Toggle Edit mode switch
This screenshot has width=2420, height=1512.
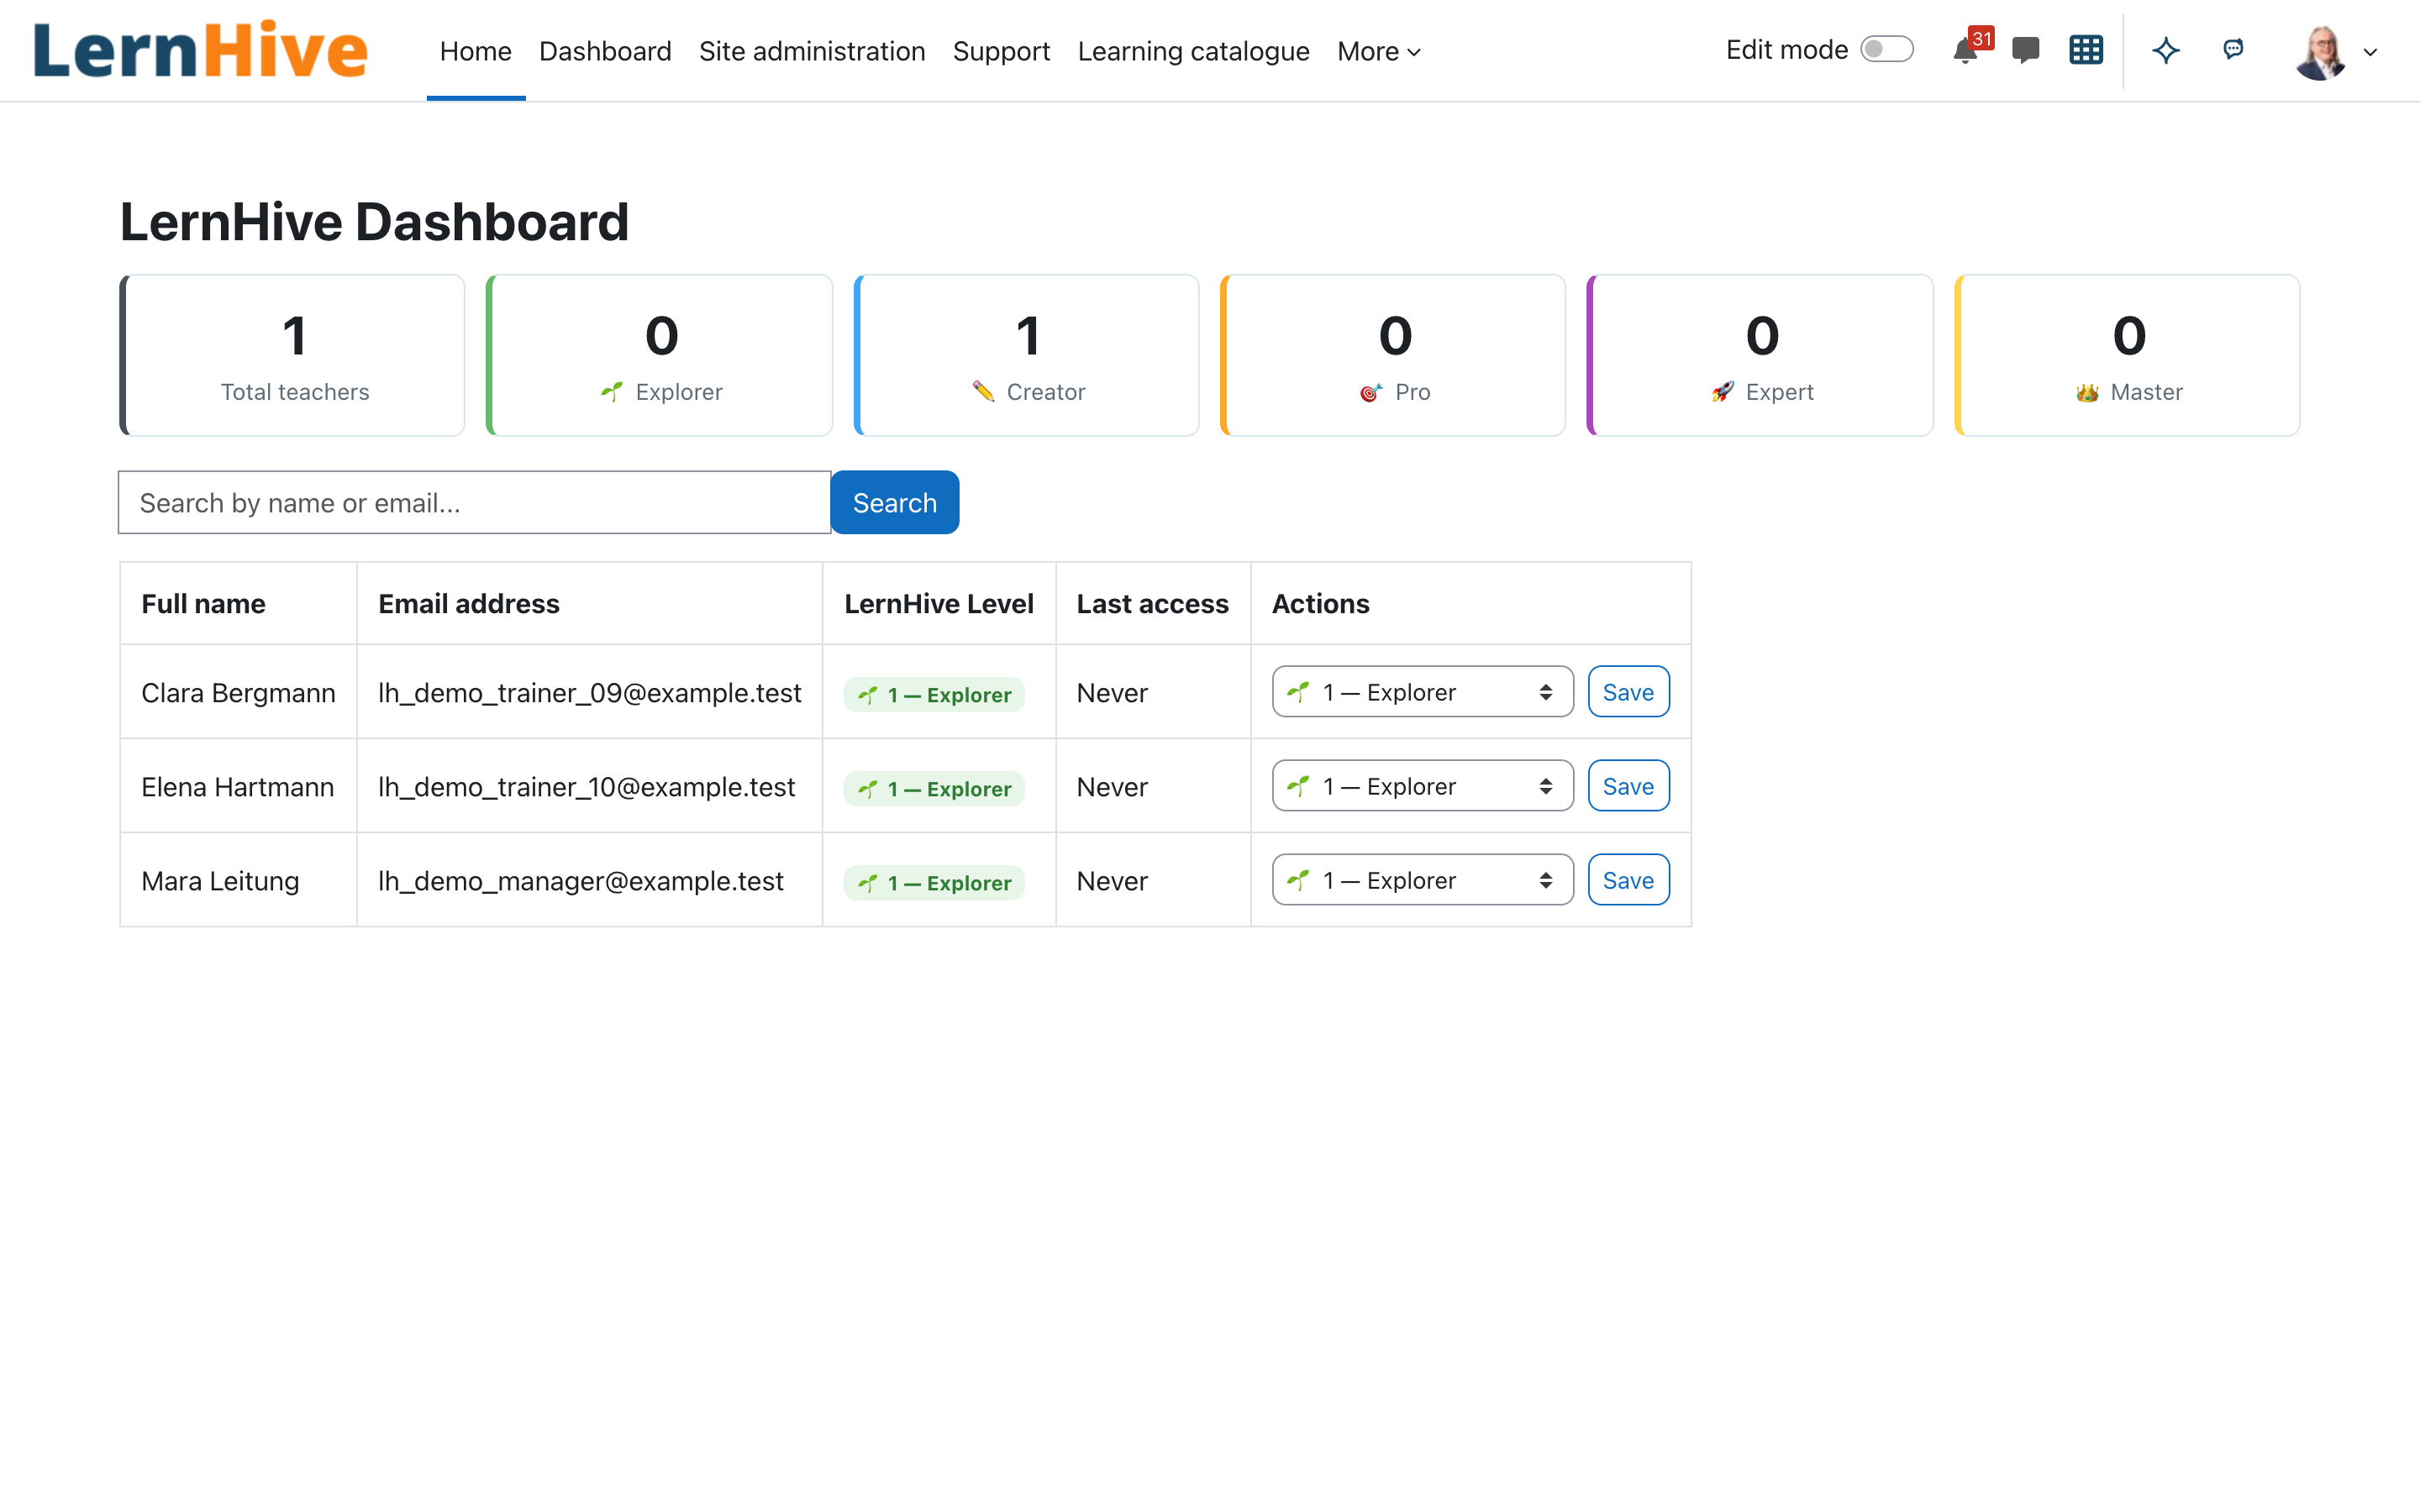[1887, 50]
